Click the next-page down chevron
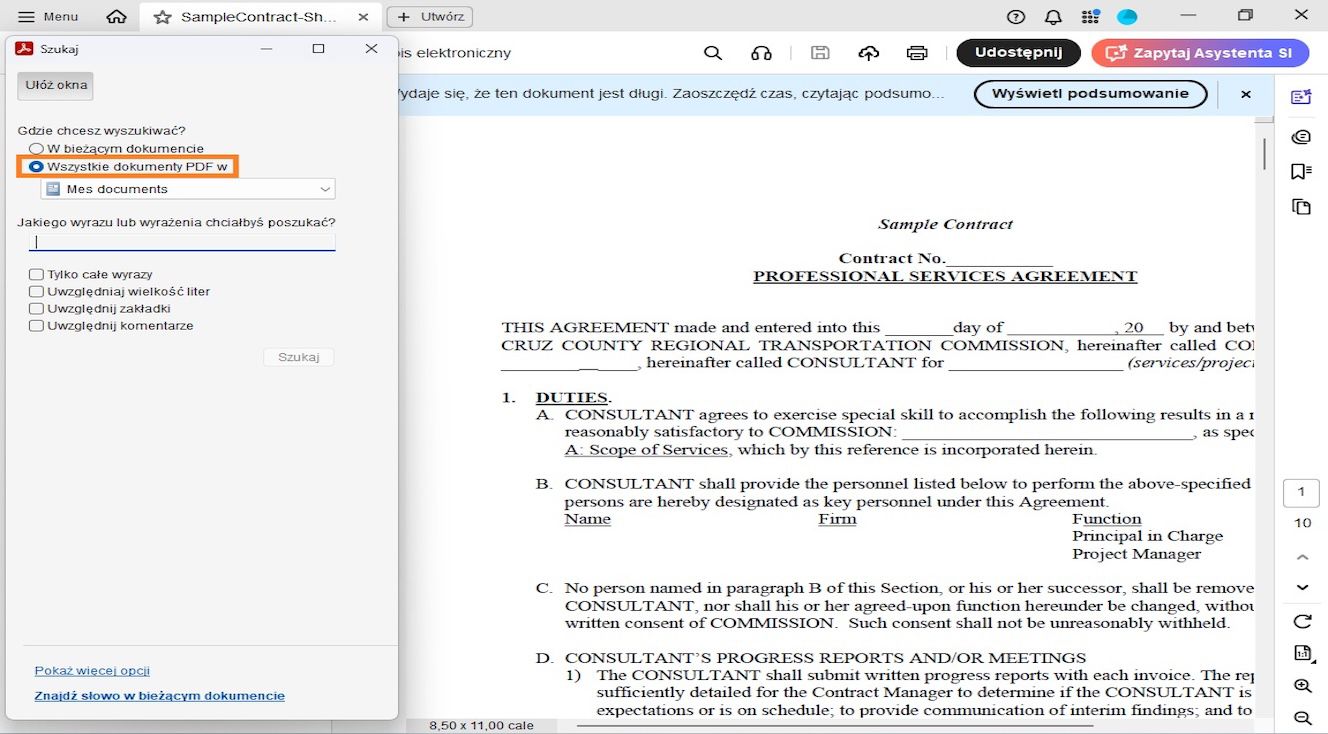Image resolution: width=1328 pixels, height=734 pixels. click(1301, 587)
